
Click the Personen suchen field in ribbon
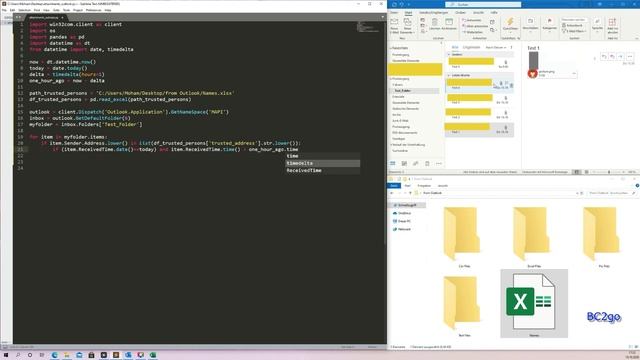pyautogui.click(x=574, y=20)
